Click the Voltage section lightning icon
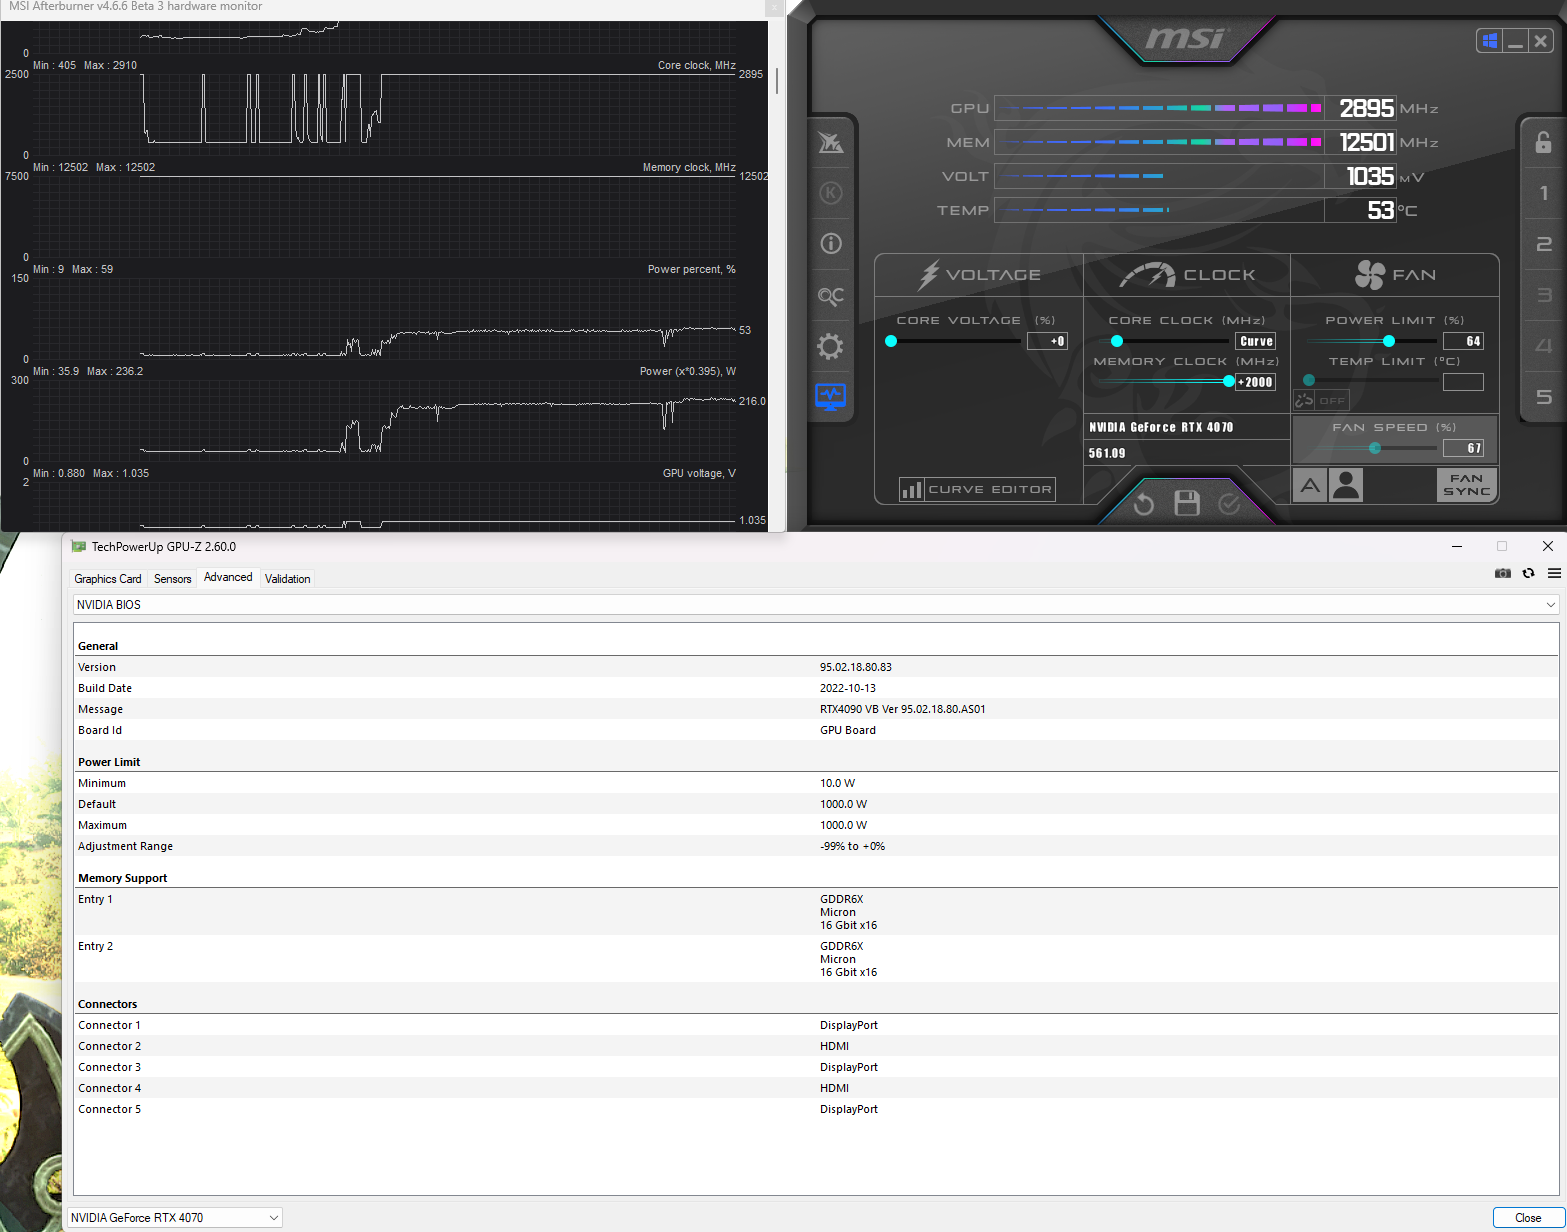The width and height of the screenshot is (1567, 1232). pos(929,274)
